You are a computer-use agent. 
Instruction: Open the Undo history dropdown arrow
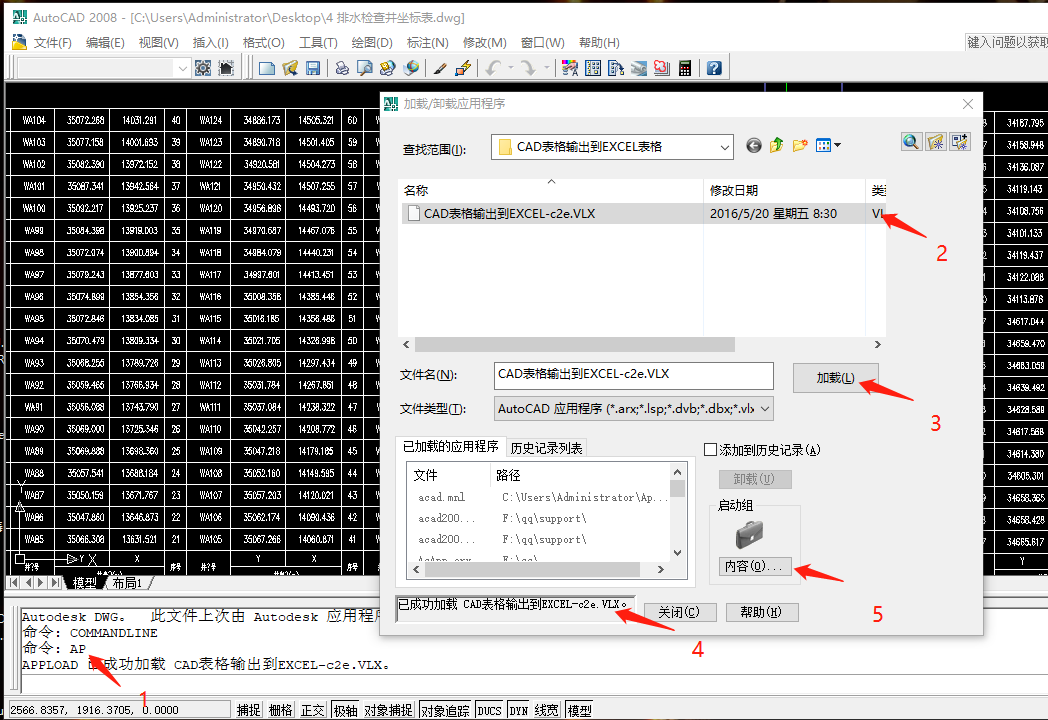pyautogui.click(x=511, y=68)
